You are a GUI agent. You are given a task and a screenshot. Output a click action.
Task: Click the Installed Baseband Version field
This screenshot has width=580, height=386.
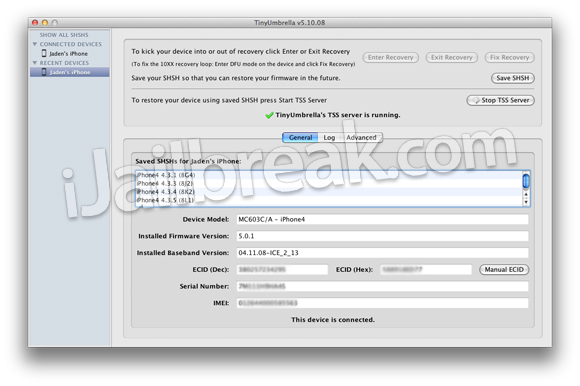click(382, 253)
